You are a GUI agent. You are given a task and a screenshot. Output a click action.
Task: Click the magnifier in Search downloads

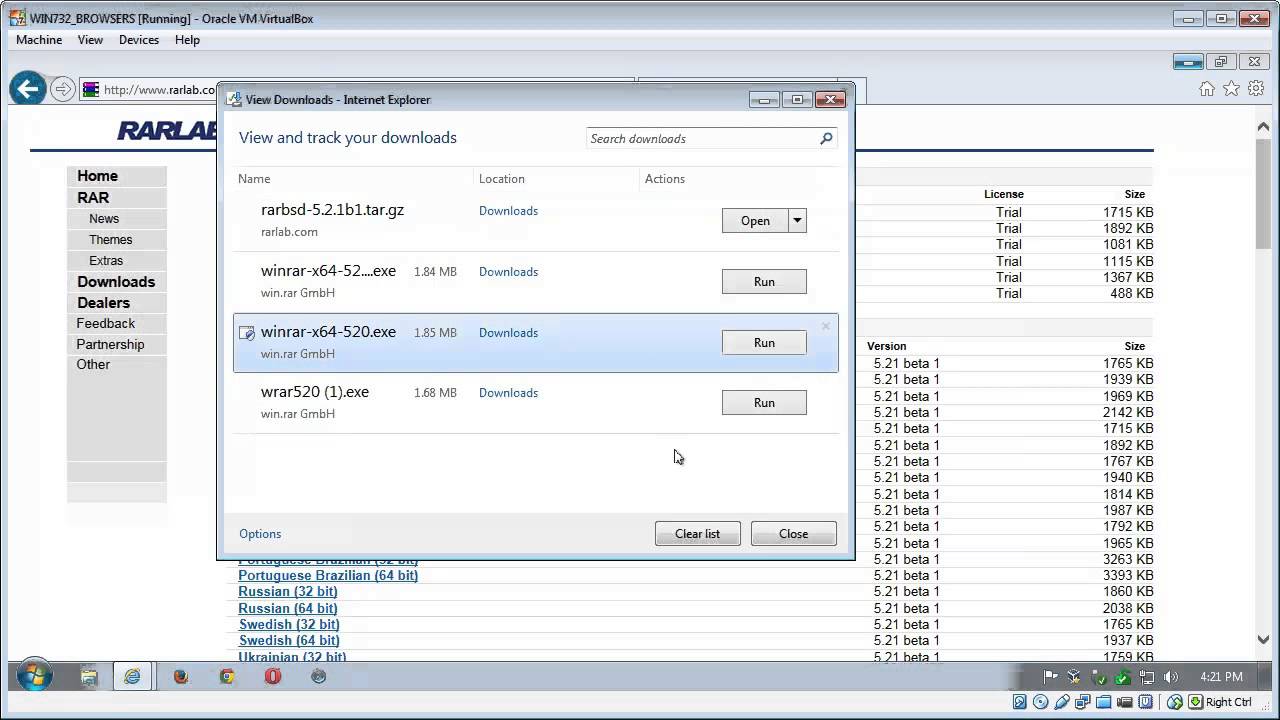826,138
